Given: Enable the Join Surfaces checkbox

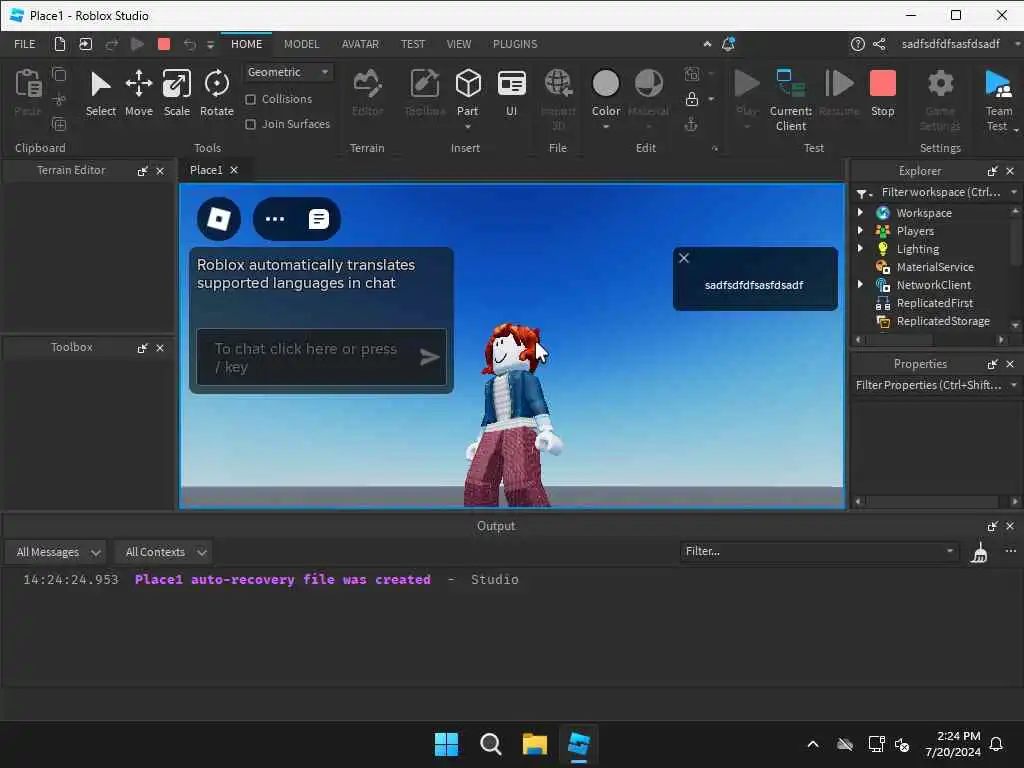Looking at the screenshot, I should click(250, 124).
